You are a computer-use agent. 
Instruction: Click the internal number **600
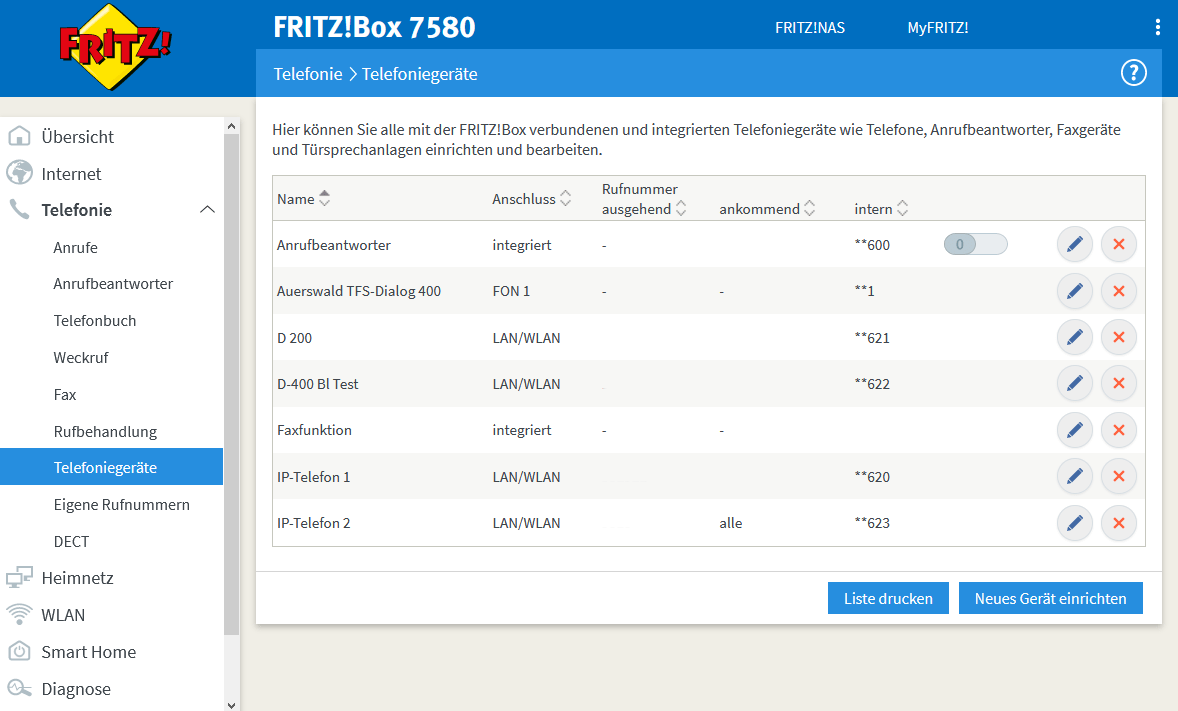tap(871, 245)
